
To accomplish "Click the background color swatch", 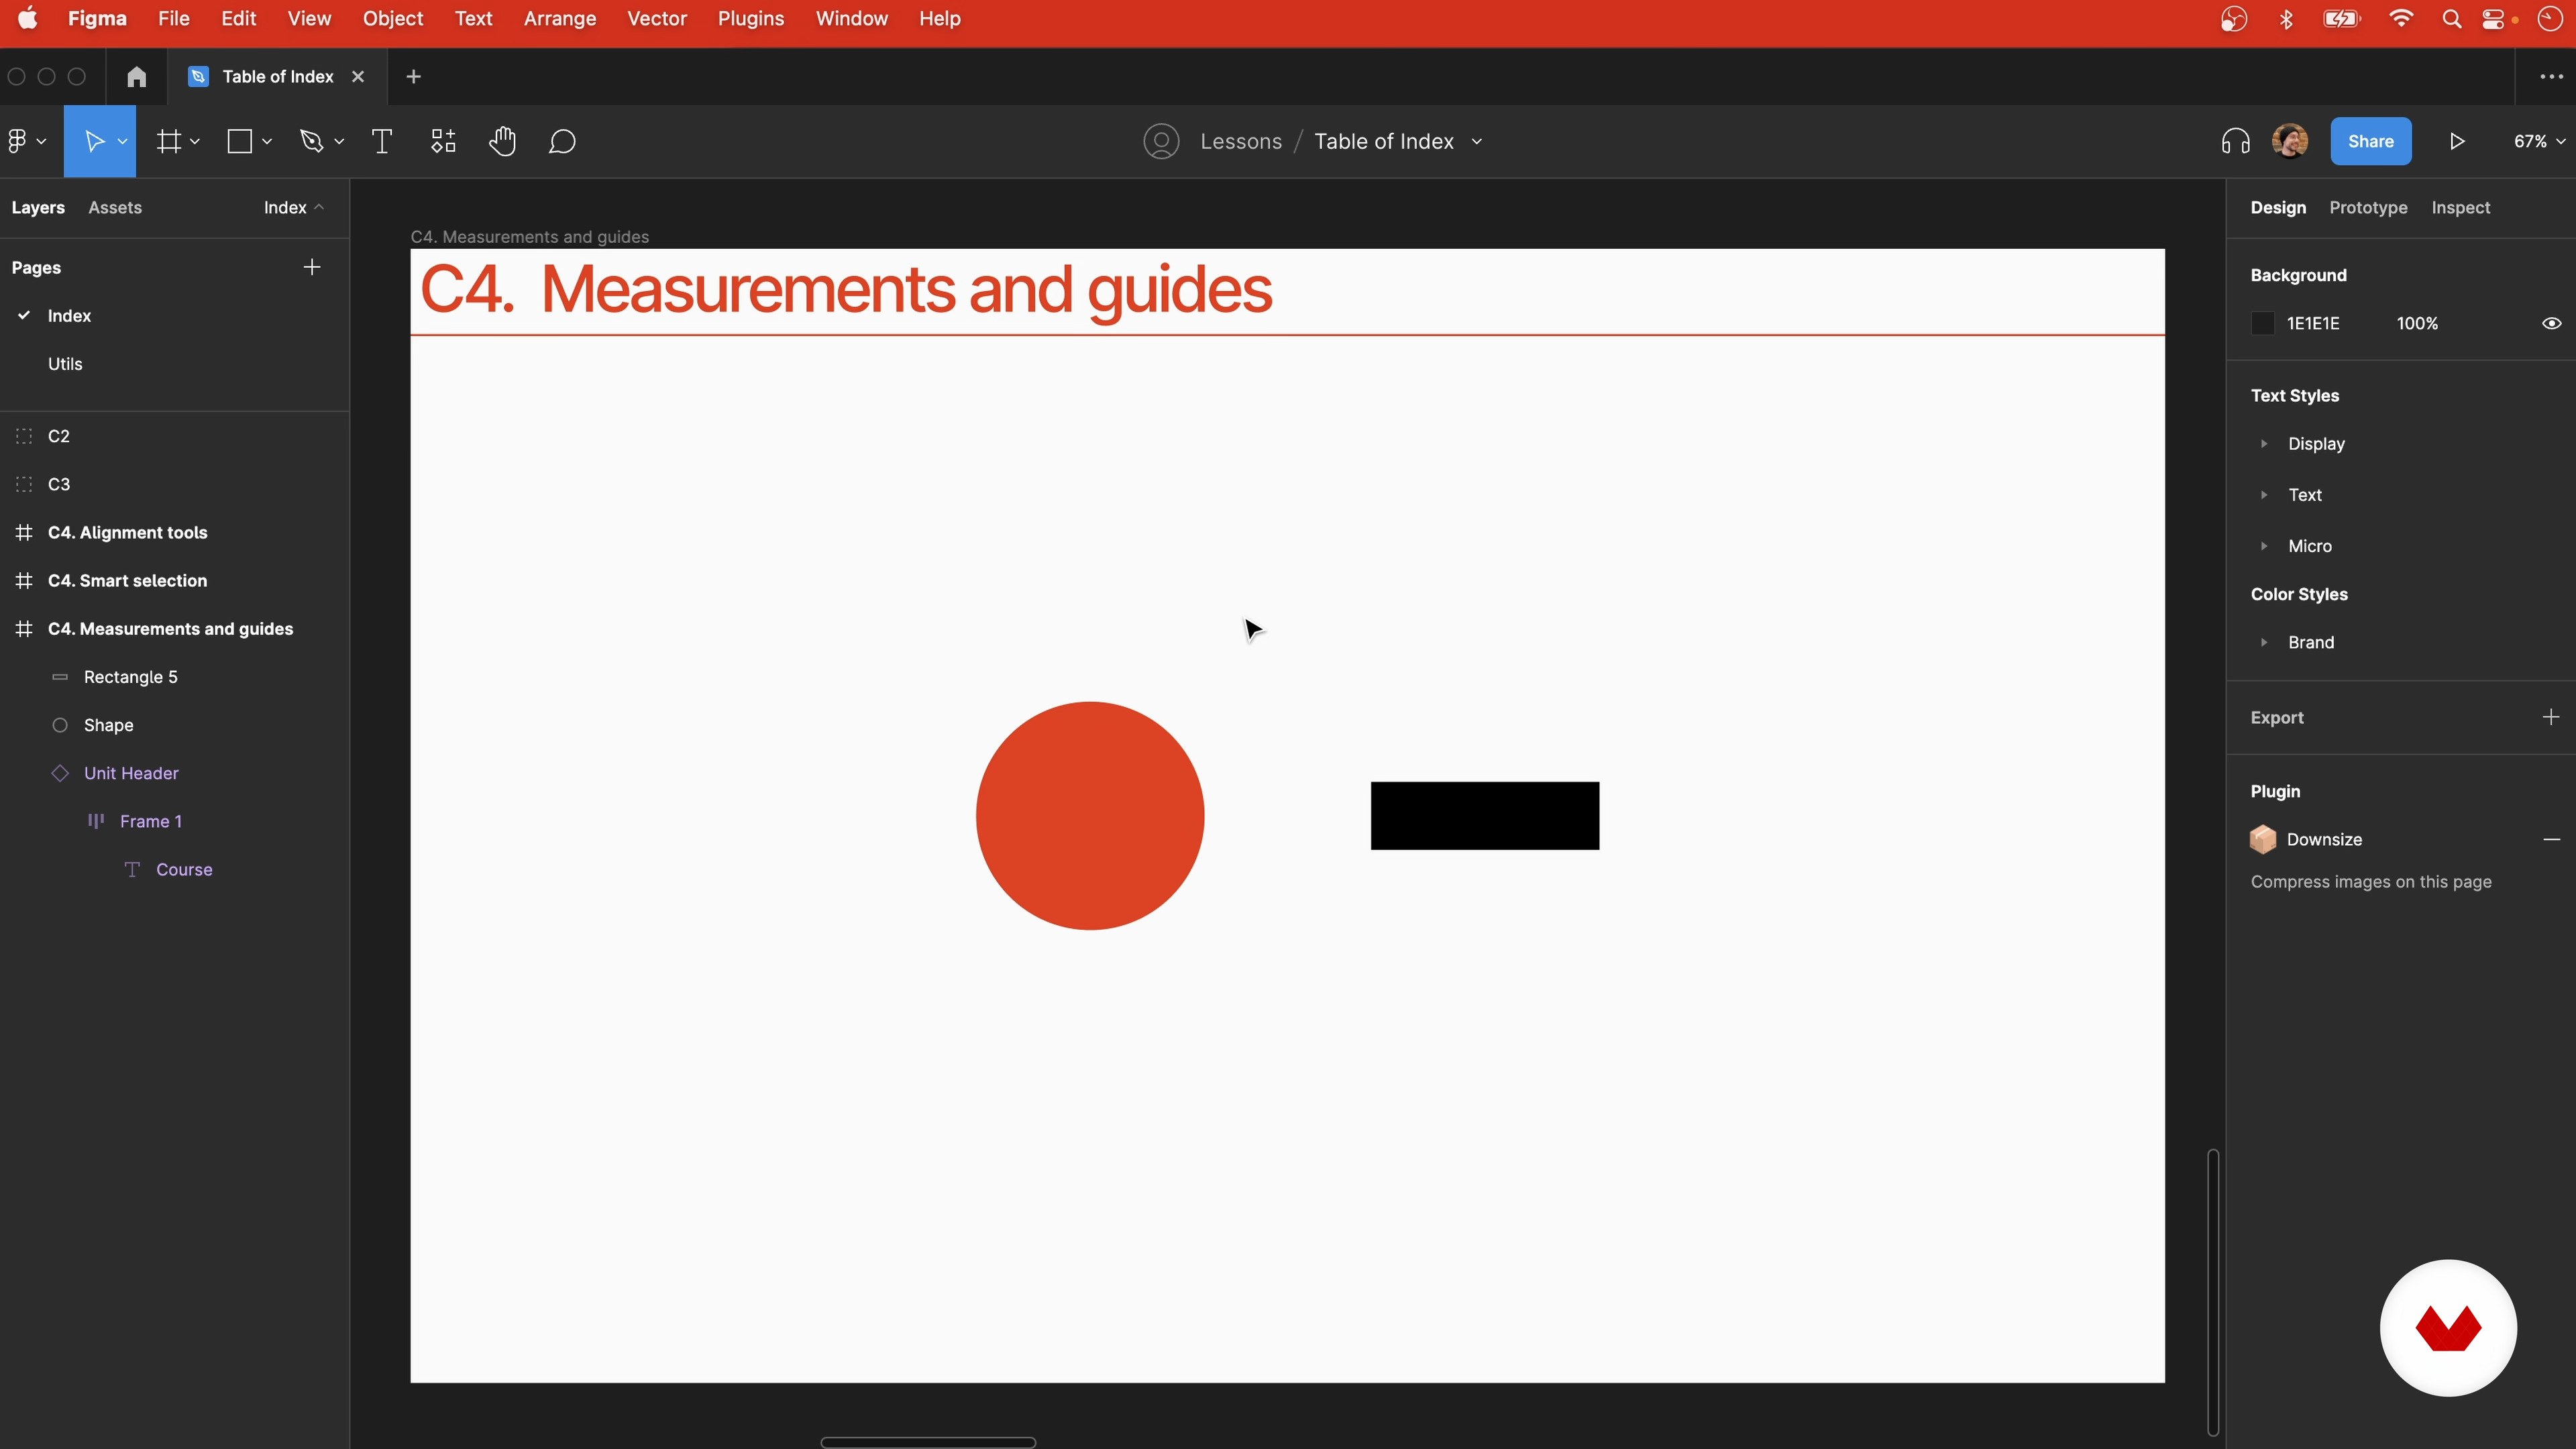I will pyautogui.click(x=2262, y=323).
